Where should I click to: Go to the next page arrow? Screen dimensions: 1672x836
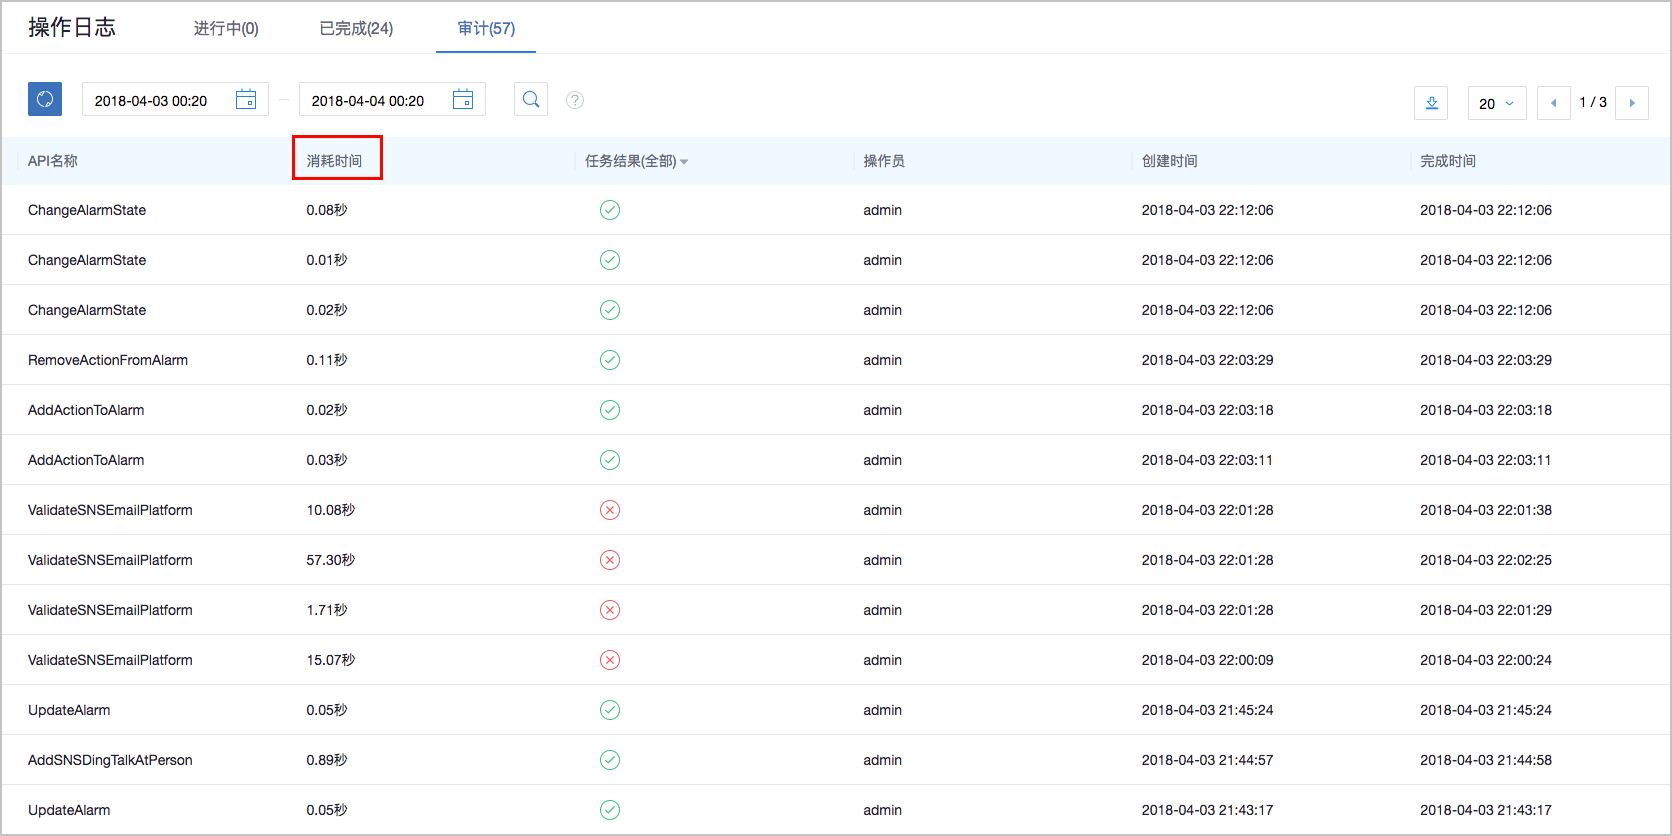pyautogui.click(x=1632, y=103)
